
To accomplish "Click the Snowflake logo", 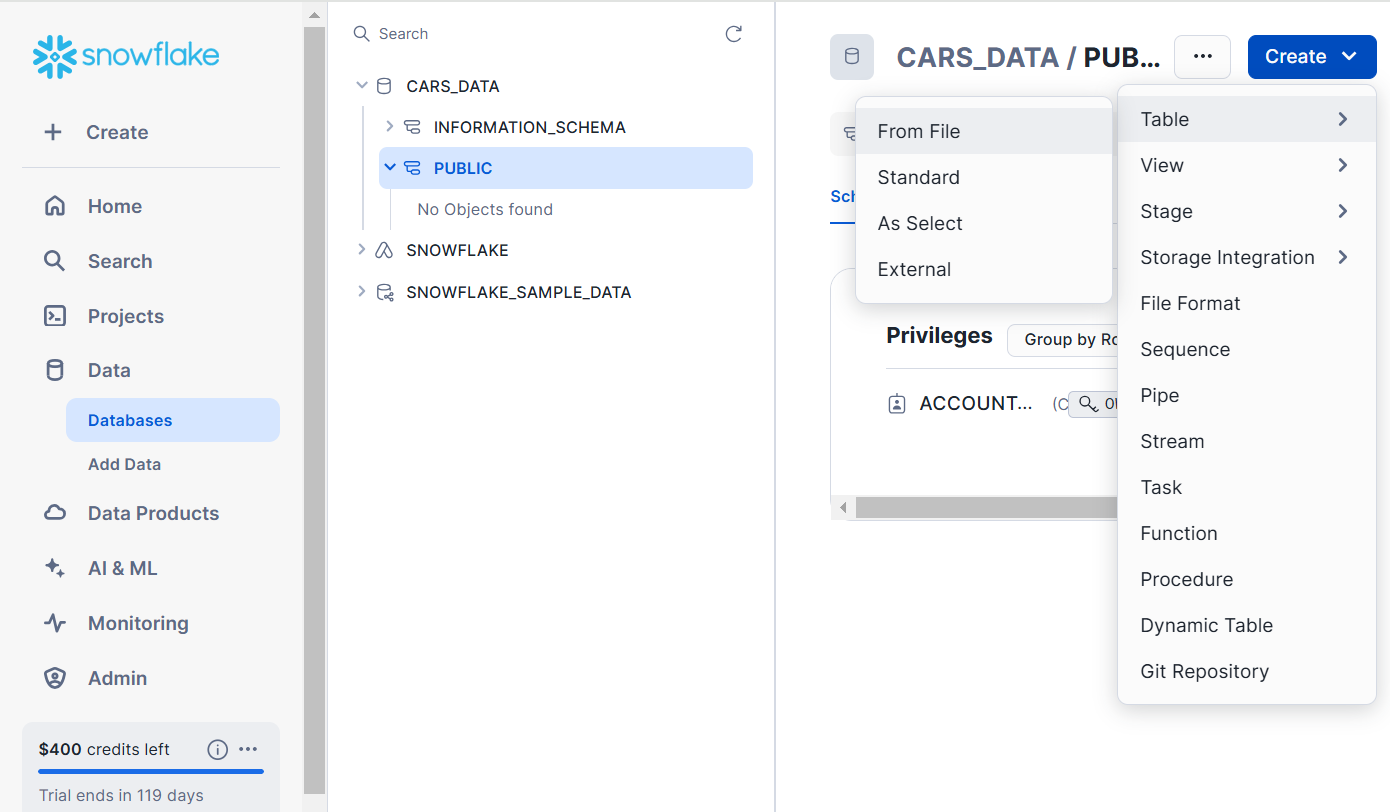I will click(126, 57).
